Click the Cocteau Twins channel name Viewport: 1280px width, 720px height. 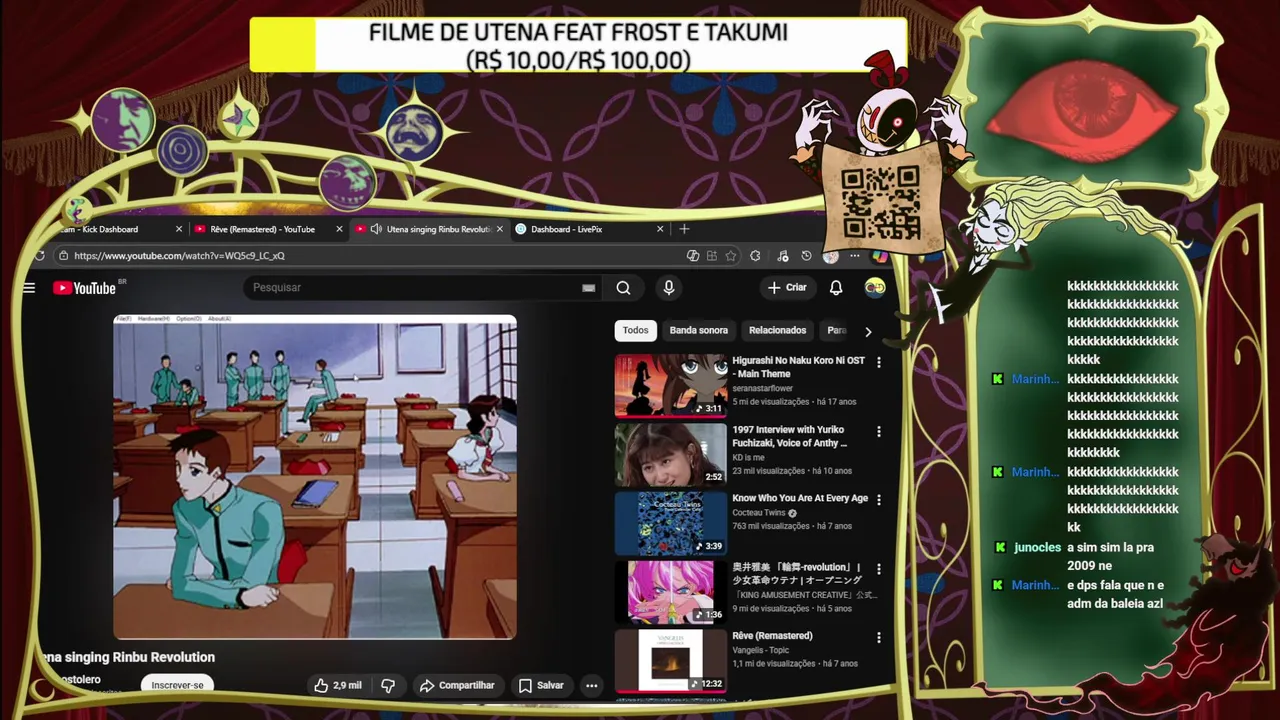click(x=759, y=513)
